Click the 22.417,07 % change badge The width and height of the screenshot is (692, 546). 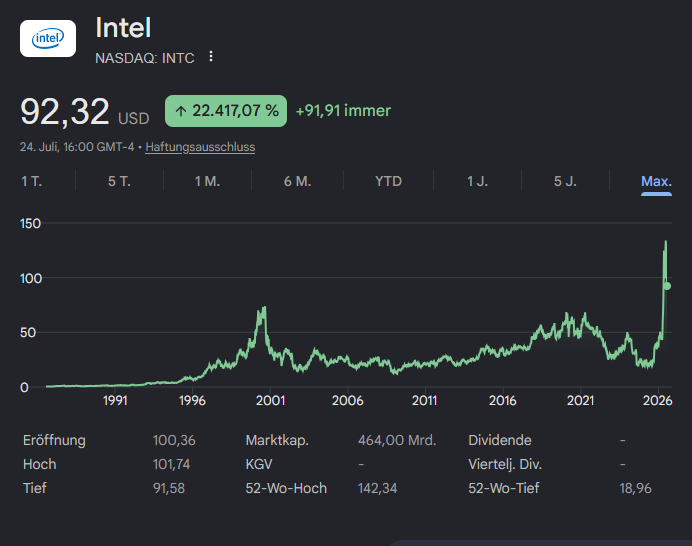point(226,111)
